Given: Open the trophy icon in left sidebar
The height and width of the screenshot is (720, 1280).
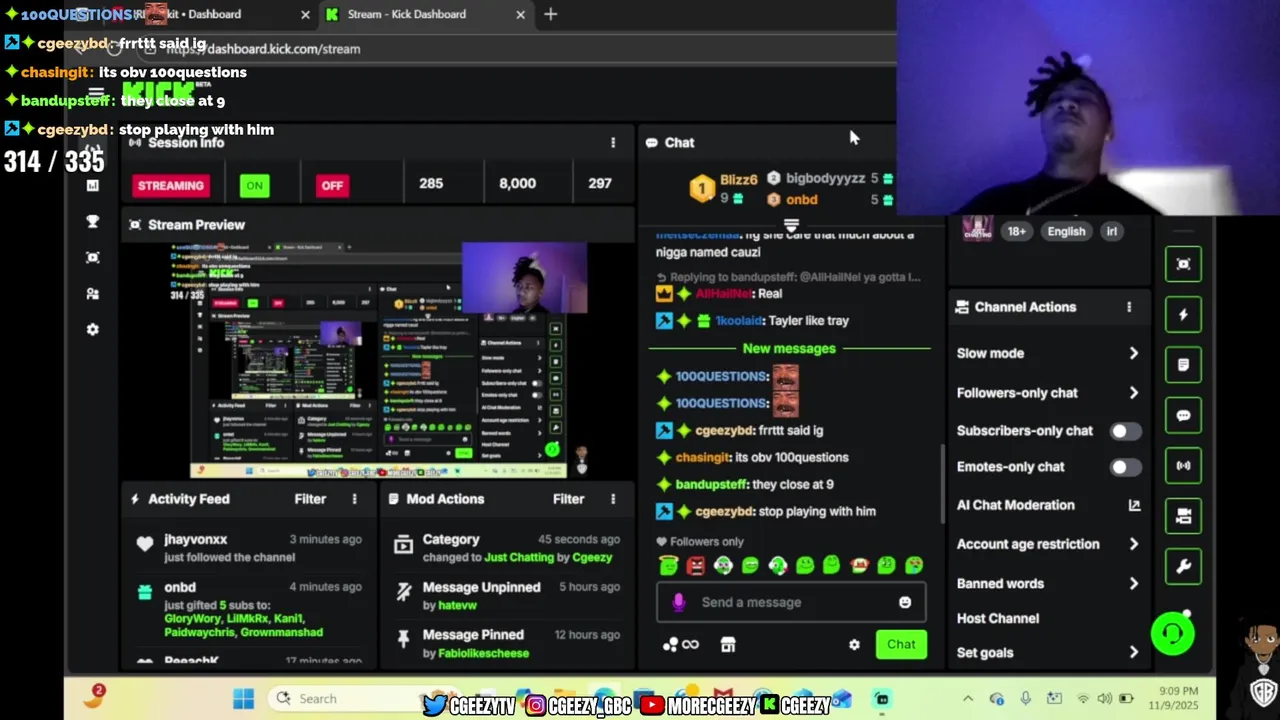Looking at the screenshot, I should click(93, 221).
